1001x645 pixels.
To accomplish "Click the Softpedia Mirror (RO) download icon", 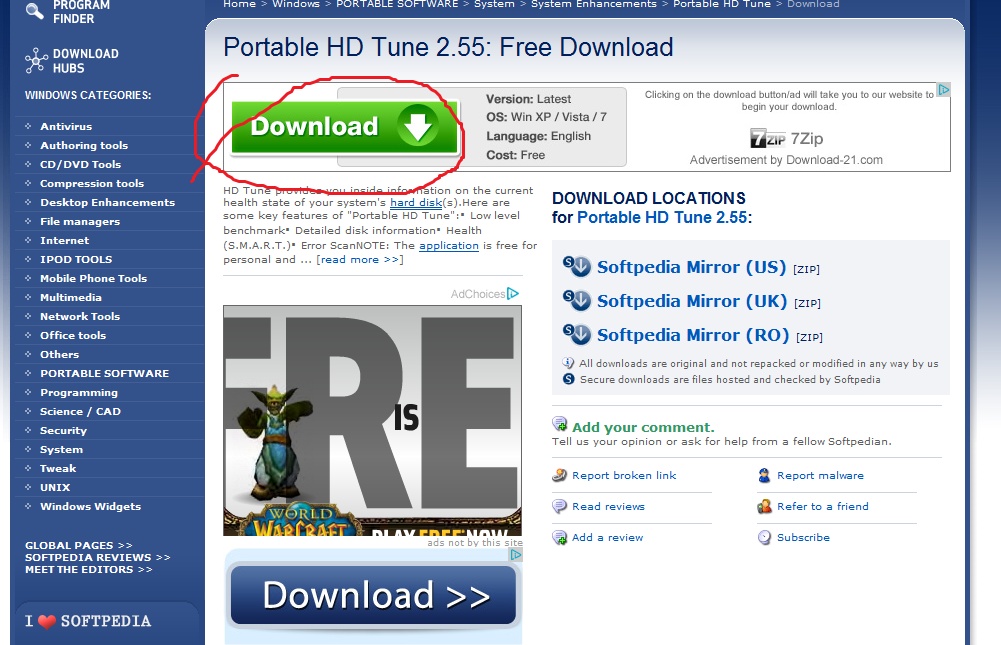I will tap(577, 333).
